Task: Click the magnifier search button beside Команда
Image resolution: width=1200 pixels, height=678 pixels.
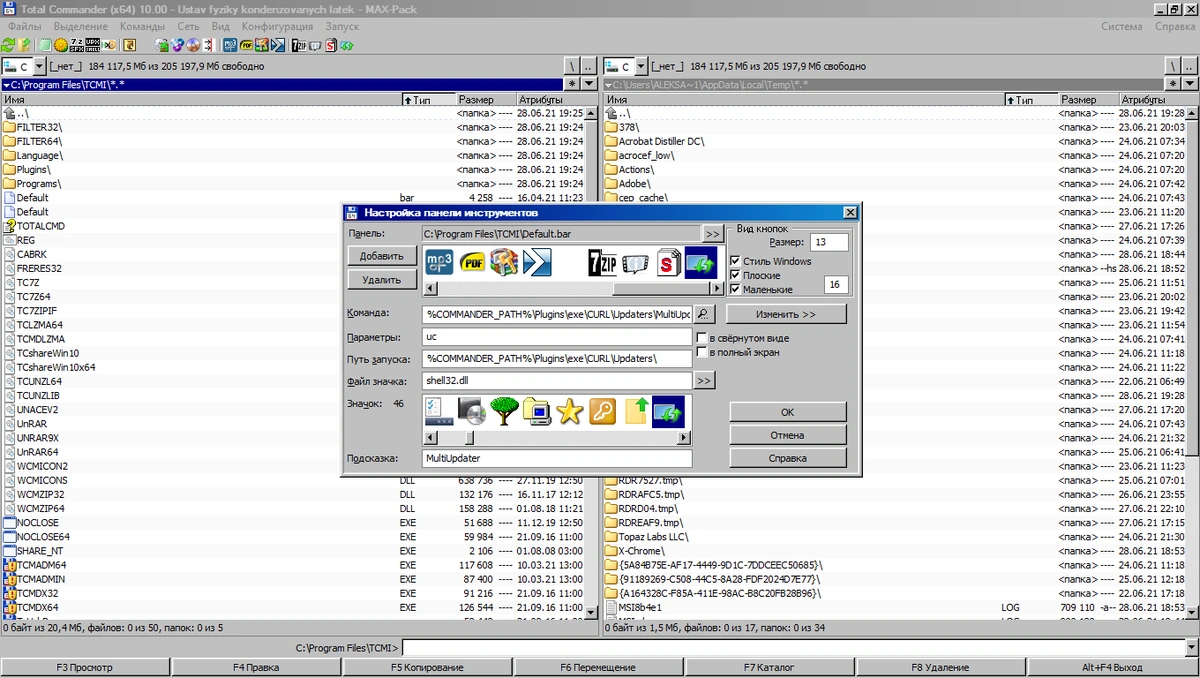Action: 705,314
